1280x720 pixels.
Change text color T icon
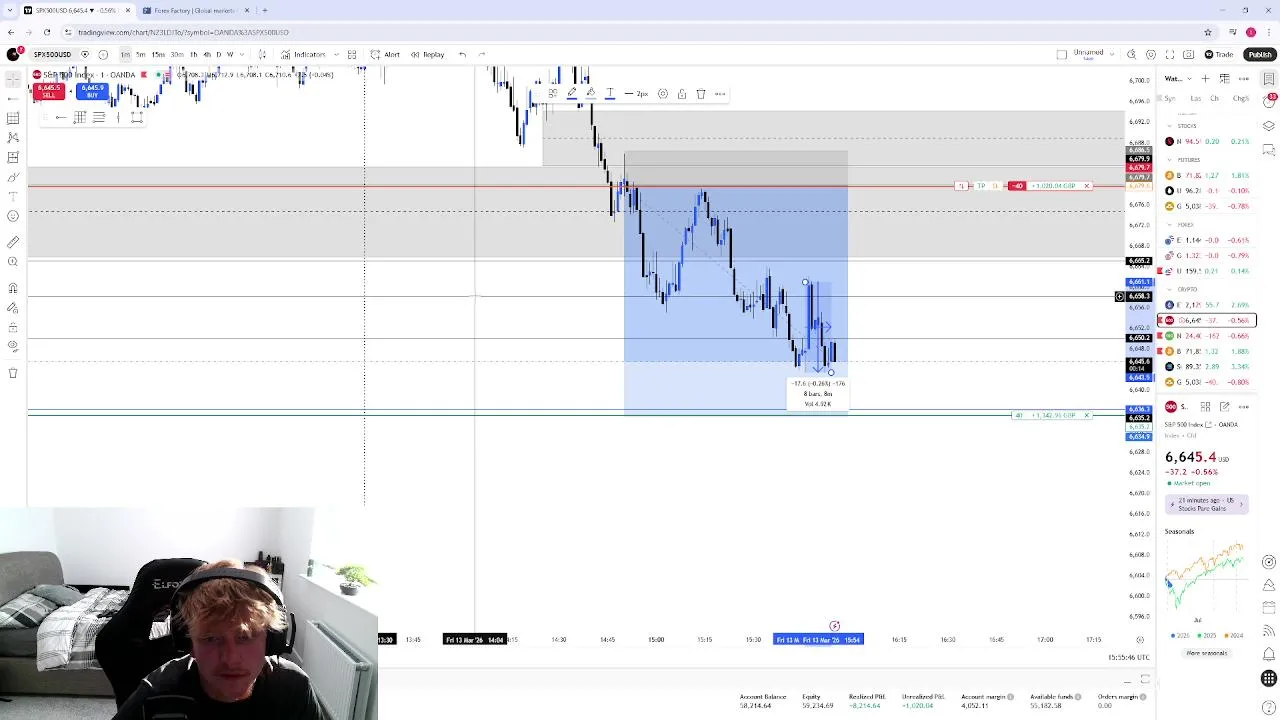pos(609,94)
